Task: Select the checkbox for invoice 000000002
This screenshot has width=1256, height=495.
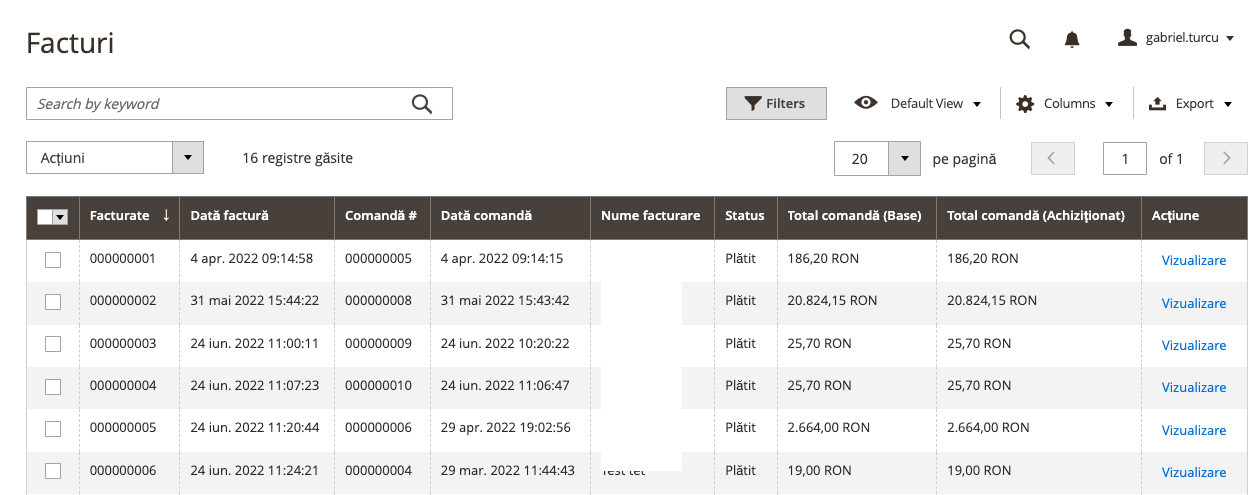Action: [x=53, y=302]
